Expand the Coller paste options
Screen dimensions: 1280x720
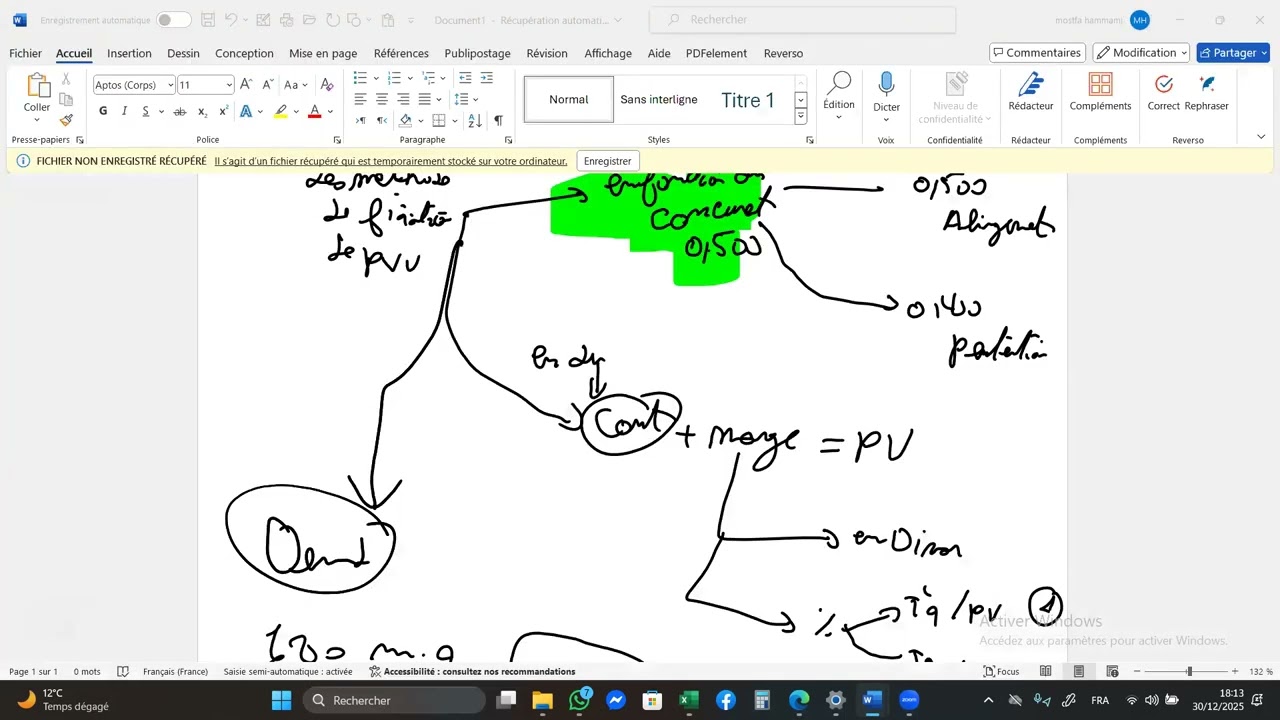click(37, 119)
